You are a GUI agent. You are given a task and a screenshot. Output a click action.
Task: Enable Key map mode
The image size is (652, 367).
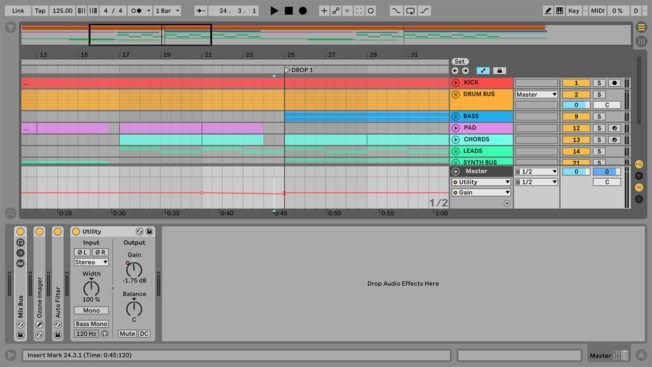[573, 11]
